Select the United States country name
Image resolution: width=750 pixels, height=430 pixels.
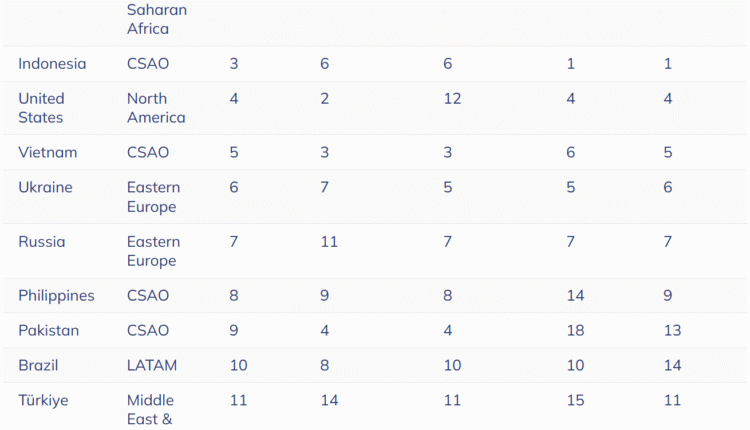tap(41, 108)
